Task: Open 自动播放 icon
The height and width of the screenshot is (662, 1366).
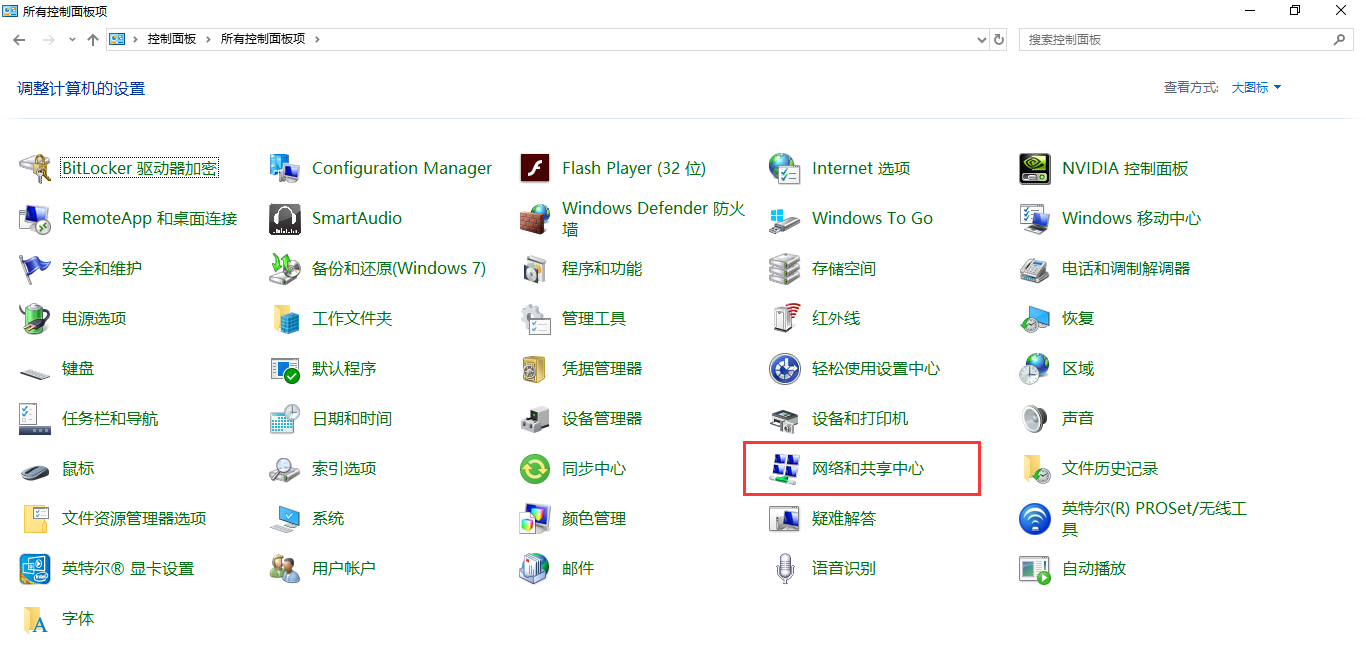Action: click(x=1035, y=568)
